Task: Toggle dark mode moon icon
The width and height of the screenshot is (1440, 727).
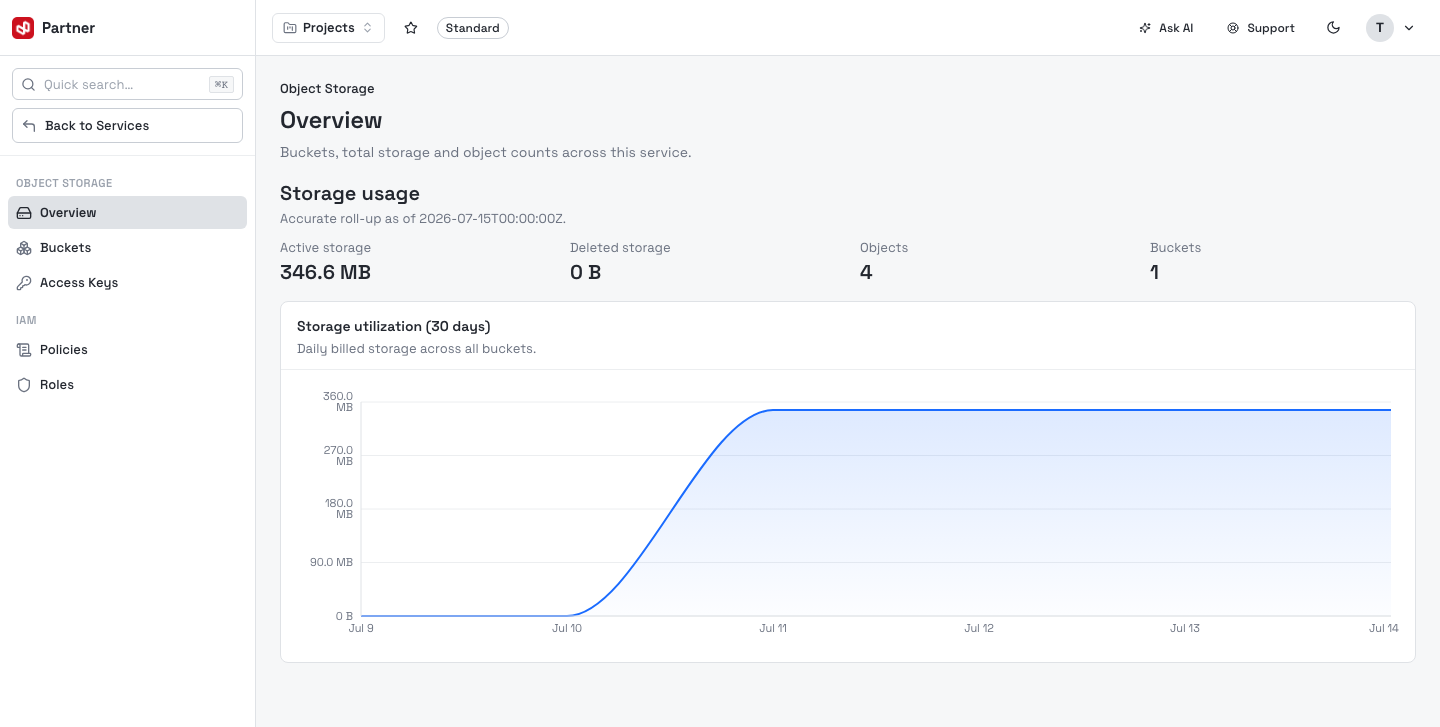Action: coord(1333,28)
